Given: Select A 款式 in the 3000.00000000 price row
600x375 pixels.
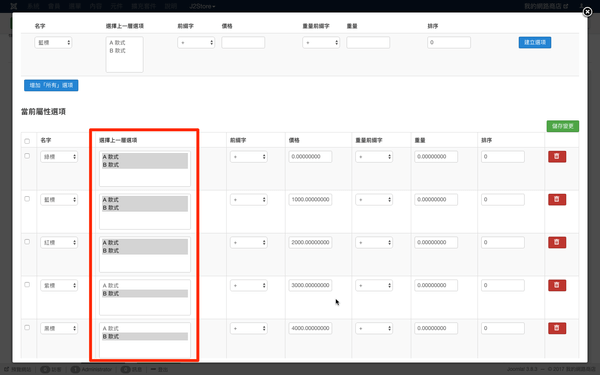Looking at the screenshot, I should [145, 285].
